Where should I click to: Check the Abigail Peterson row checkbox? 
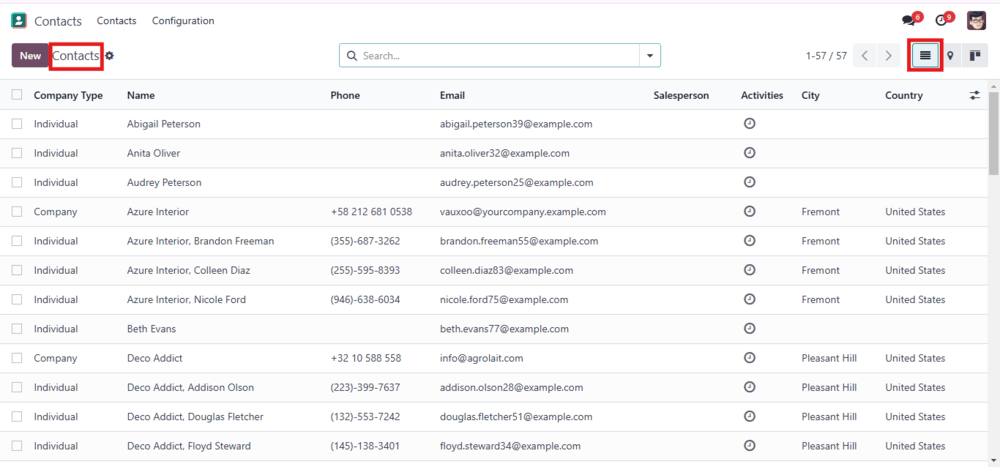point(17,124)
